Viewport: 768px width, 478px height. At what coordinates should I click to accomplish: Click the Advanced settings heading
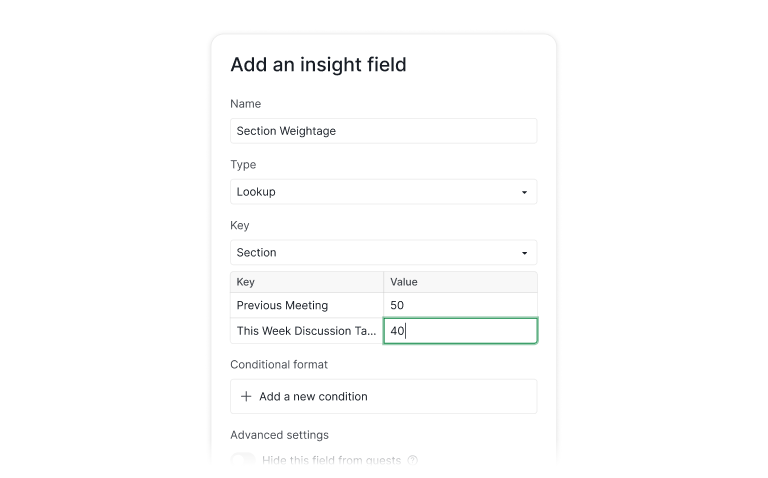tap(279, 435)
